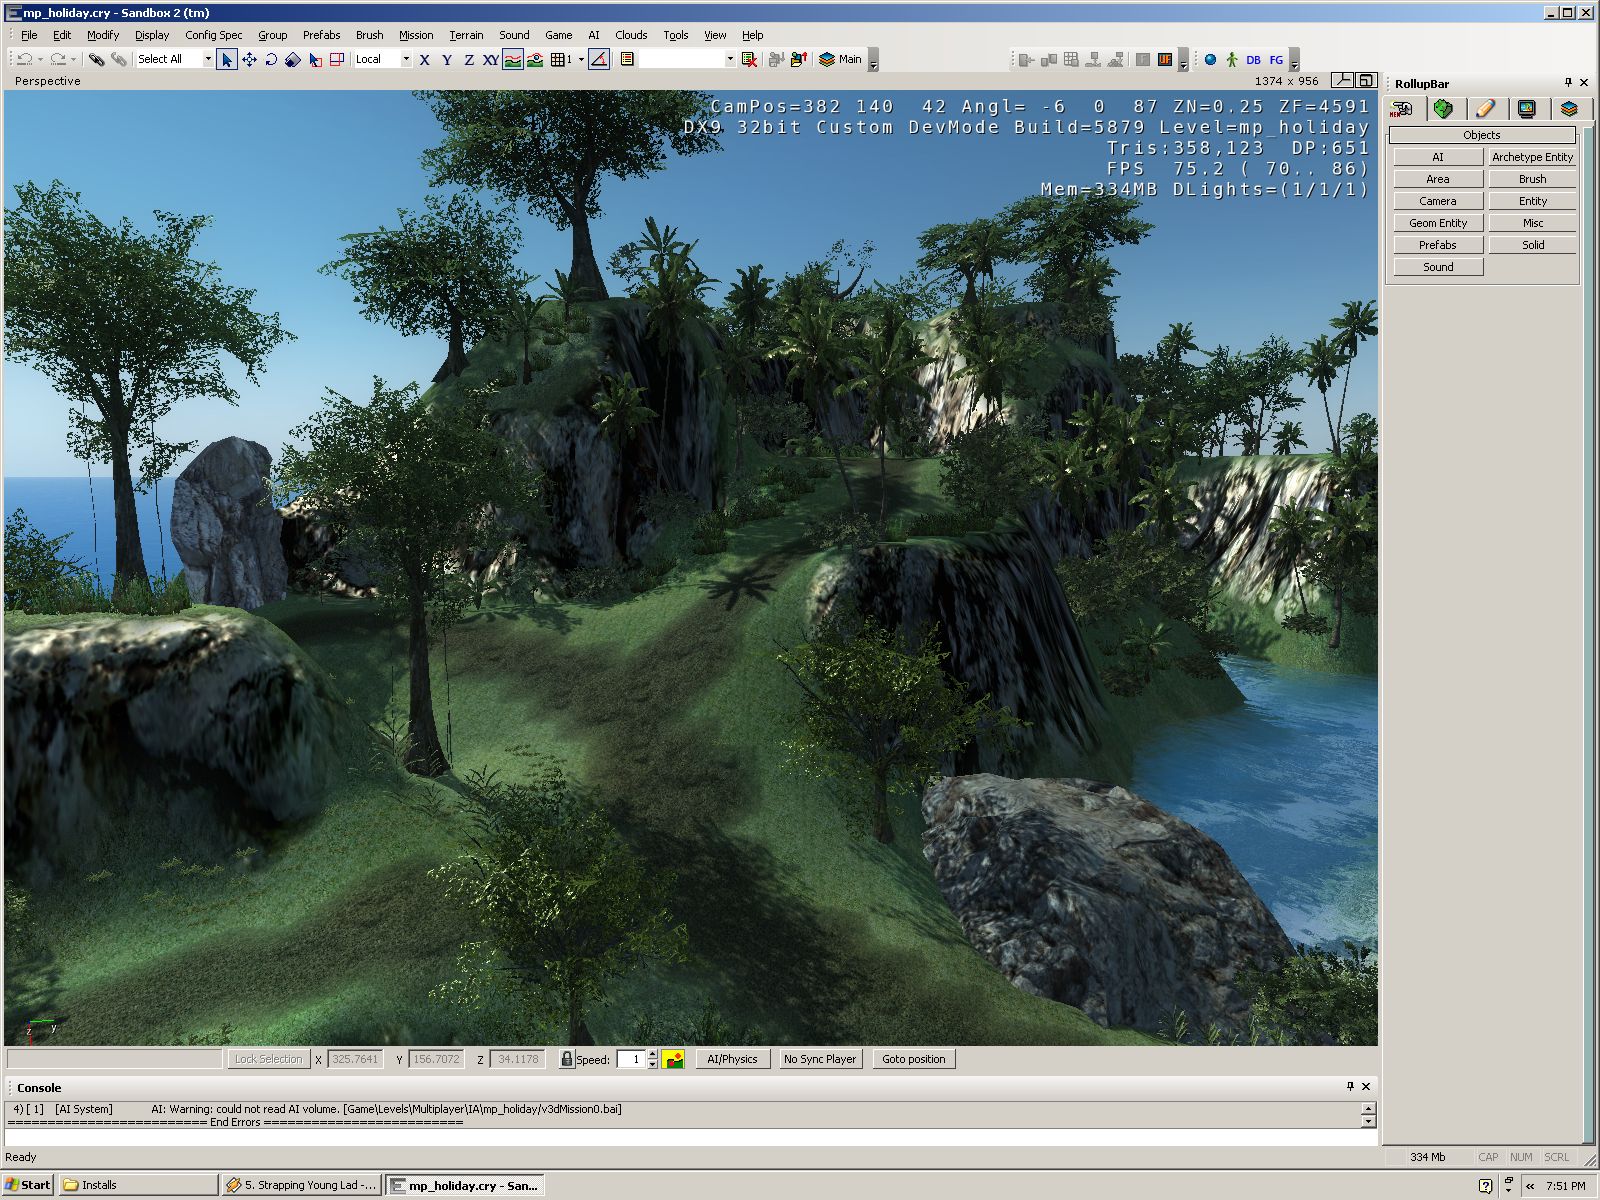Activate the Move tool
1600x1200 pixels.
pos(249,59)
